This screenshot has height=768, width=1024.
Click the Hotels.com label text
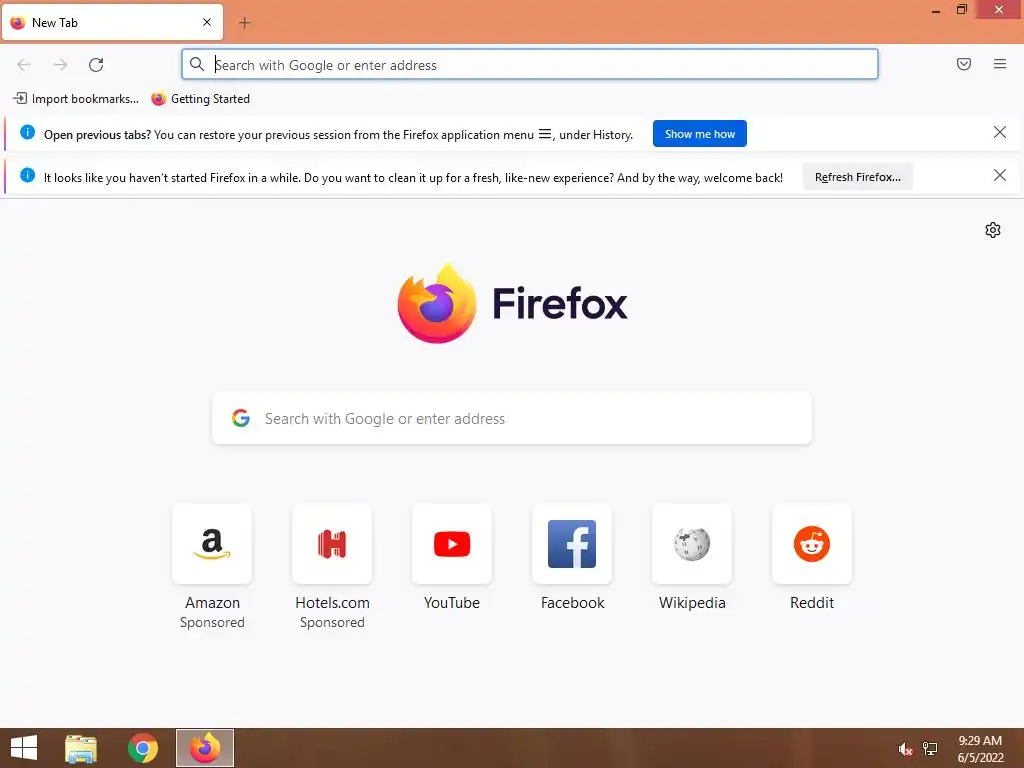[332, 603]
